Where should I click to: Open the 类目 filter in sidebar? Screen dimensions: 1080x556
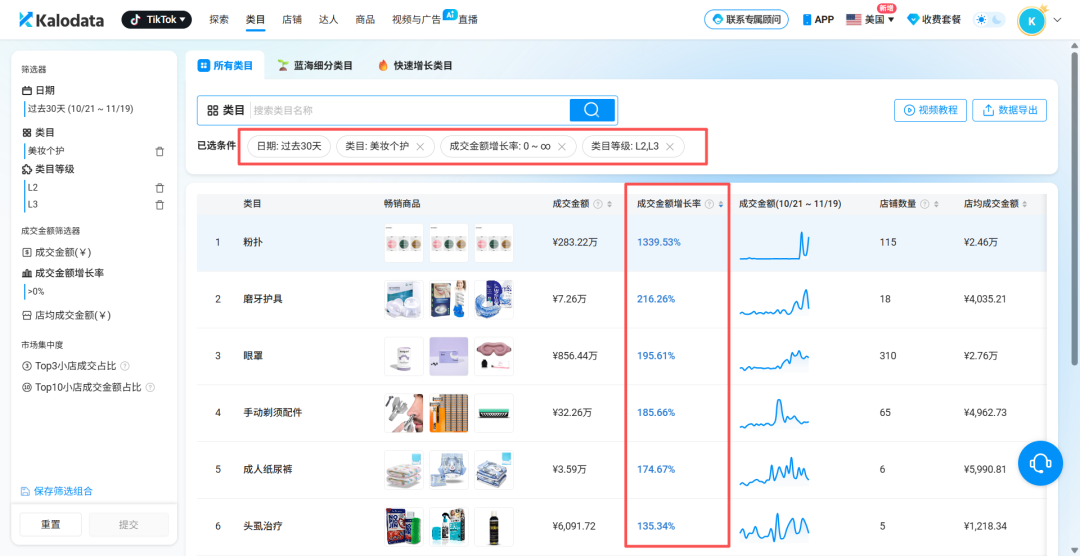click(39, 132)
